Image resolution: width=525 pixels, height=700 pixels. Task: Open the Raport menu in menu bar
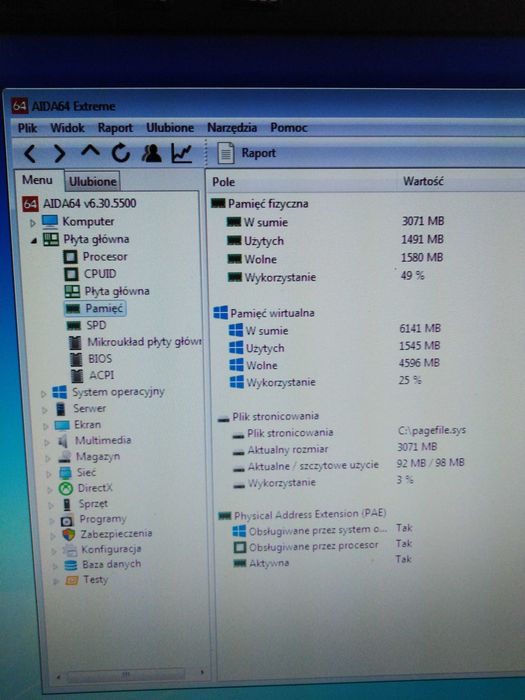click(x=115, y=128)
